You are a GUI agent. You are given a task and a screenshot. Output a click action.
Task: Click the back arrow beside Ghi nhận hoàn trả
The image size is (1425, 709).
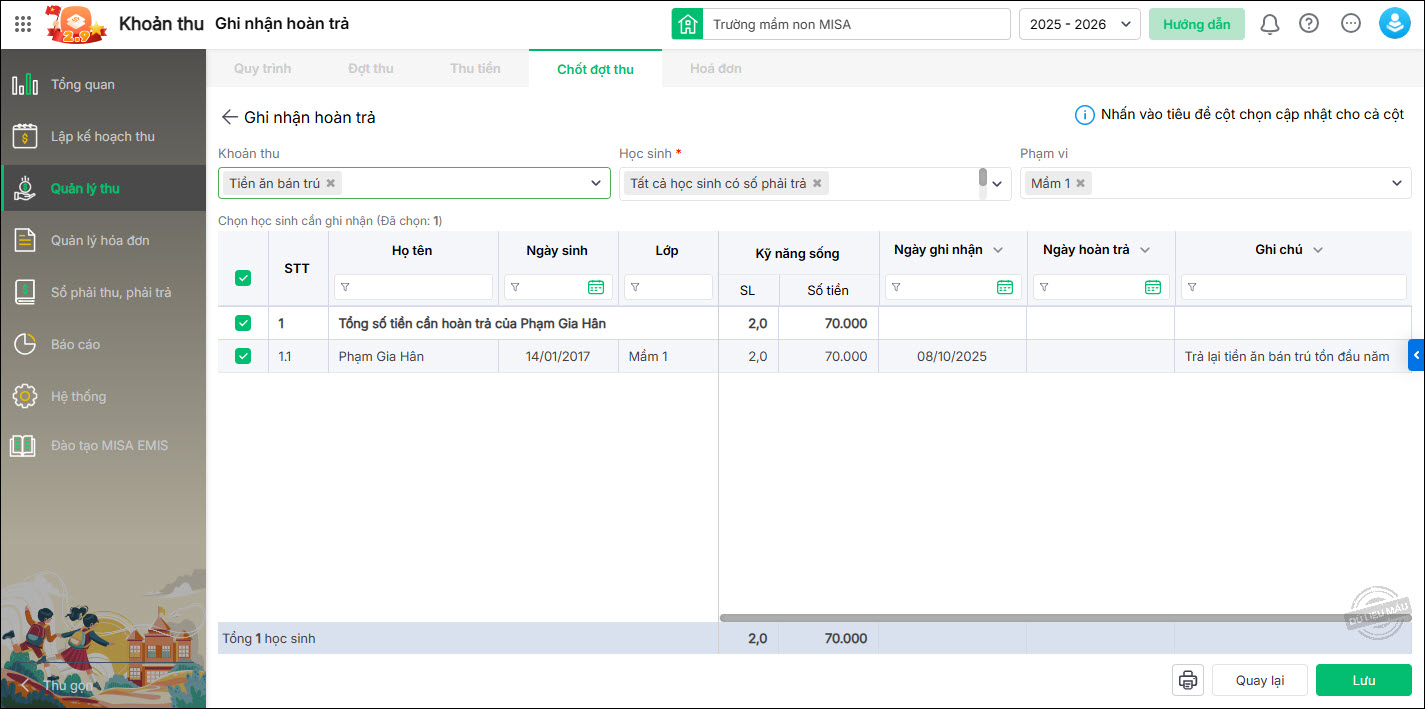230,117
